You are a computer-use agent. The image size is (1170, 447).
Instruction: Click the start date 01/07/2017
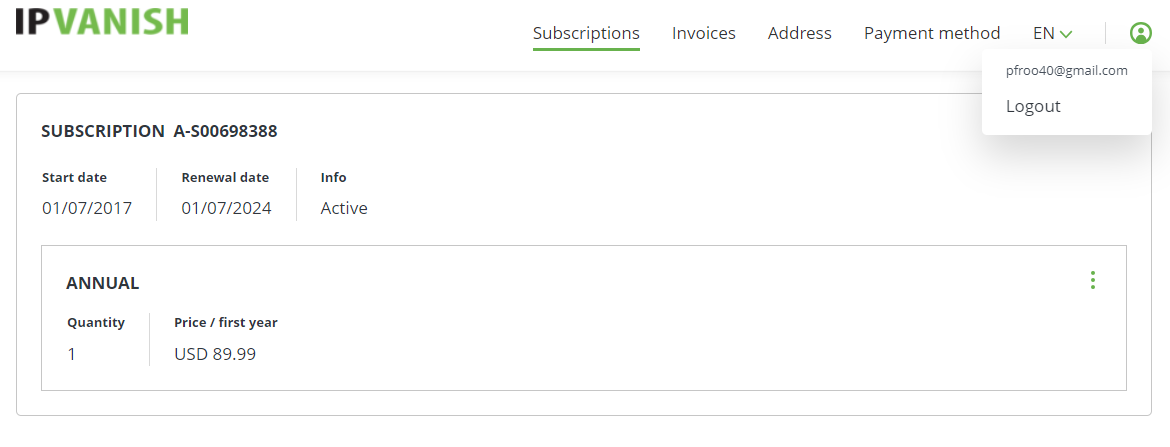[x=87, y=208]
